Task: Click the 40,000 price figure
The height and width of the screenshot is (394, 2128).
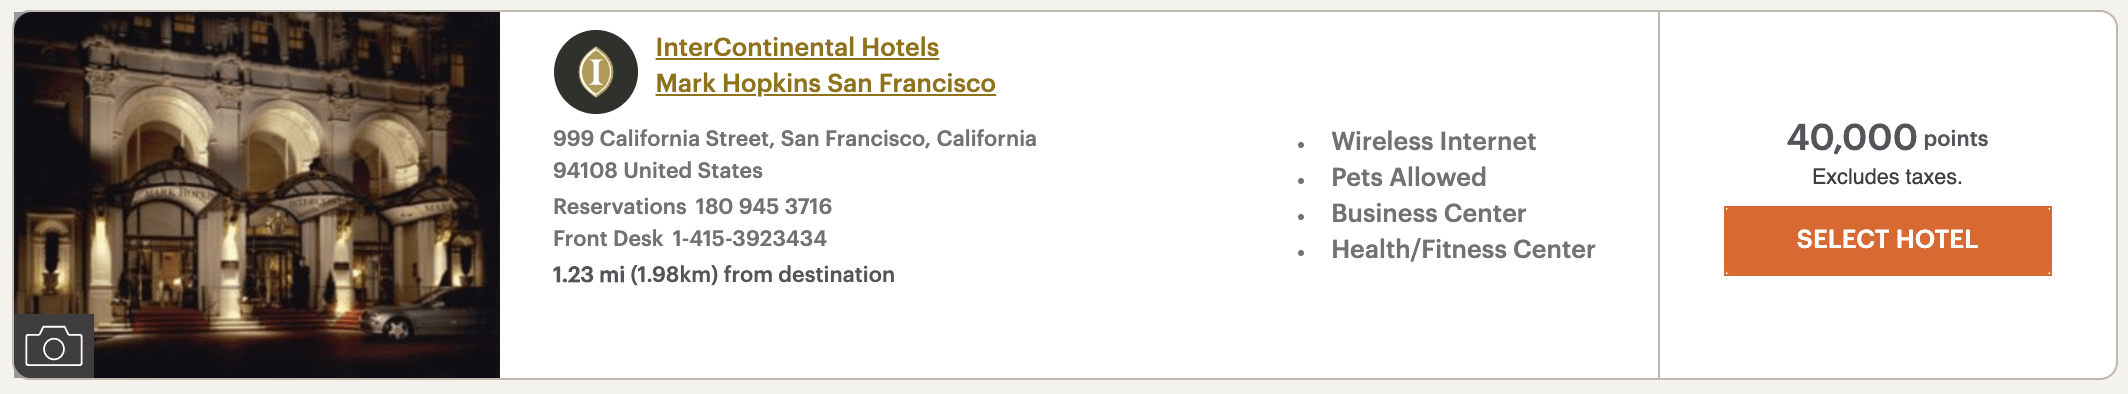Action: [1851, 137]
